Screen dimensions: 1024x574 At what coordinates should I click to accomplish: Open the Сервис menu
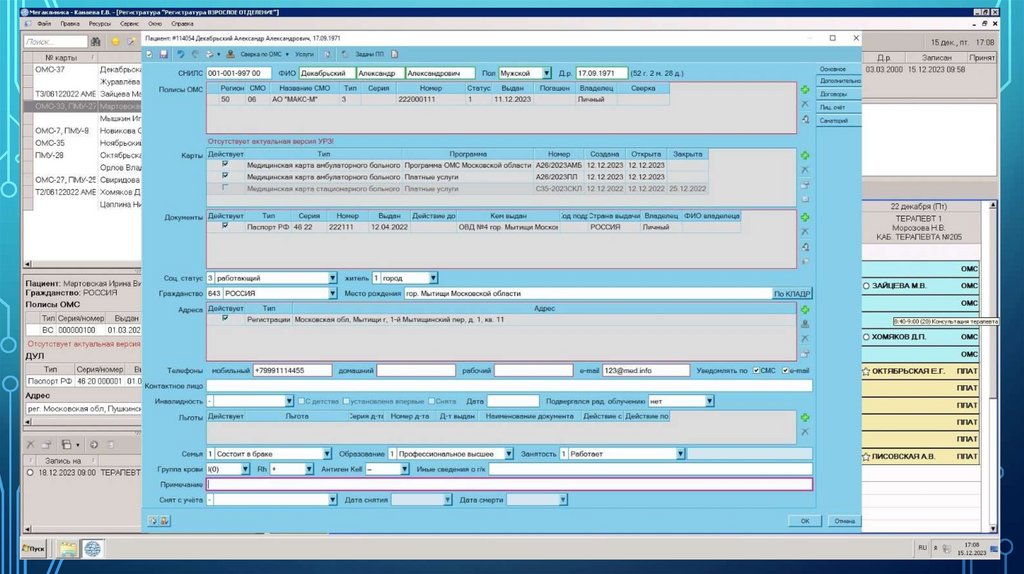128,21
